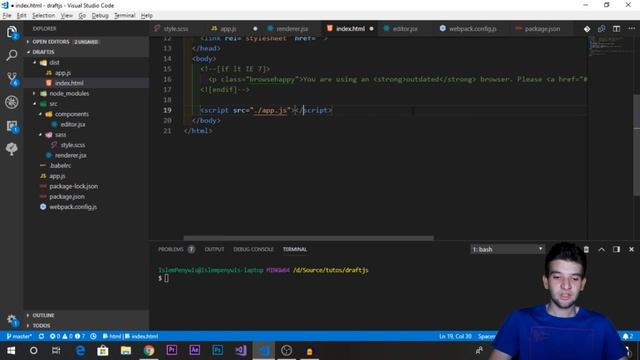Click the open preview icon in editor toolbar
The width and height of the screenshot is (640, 360).
coord(601,29)
